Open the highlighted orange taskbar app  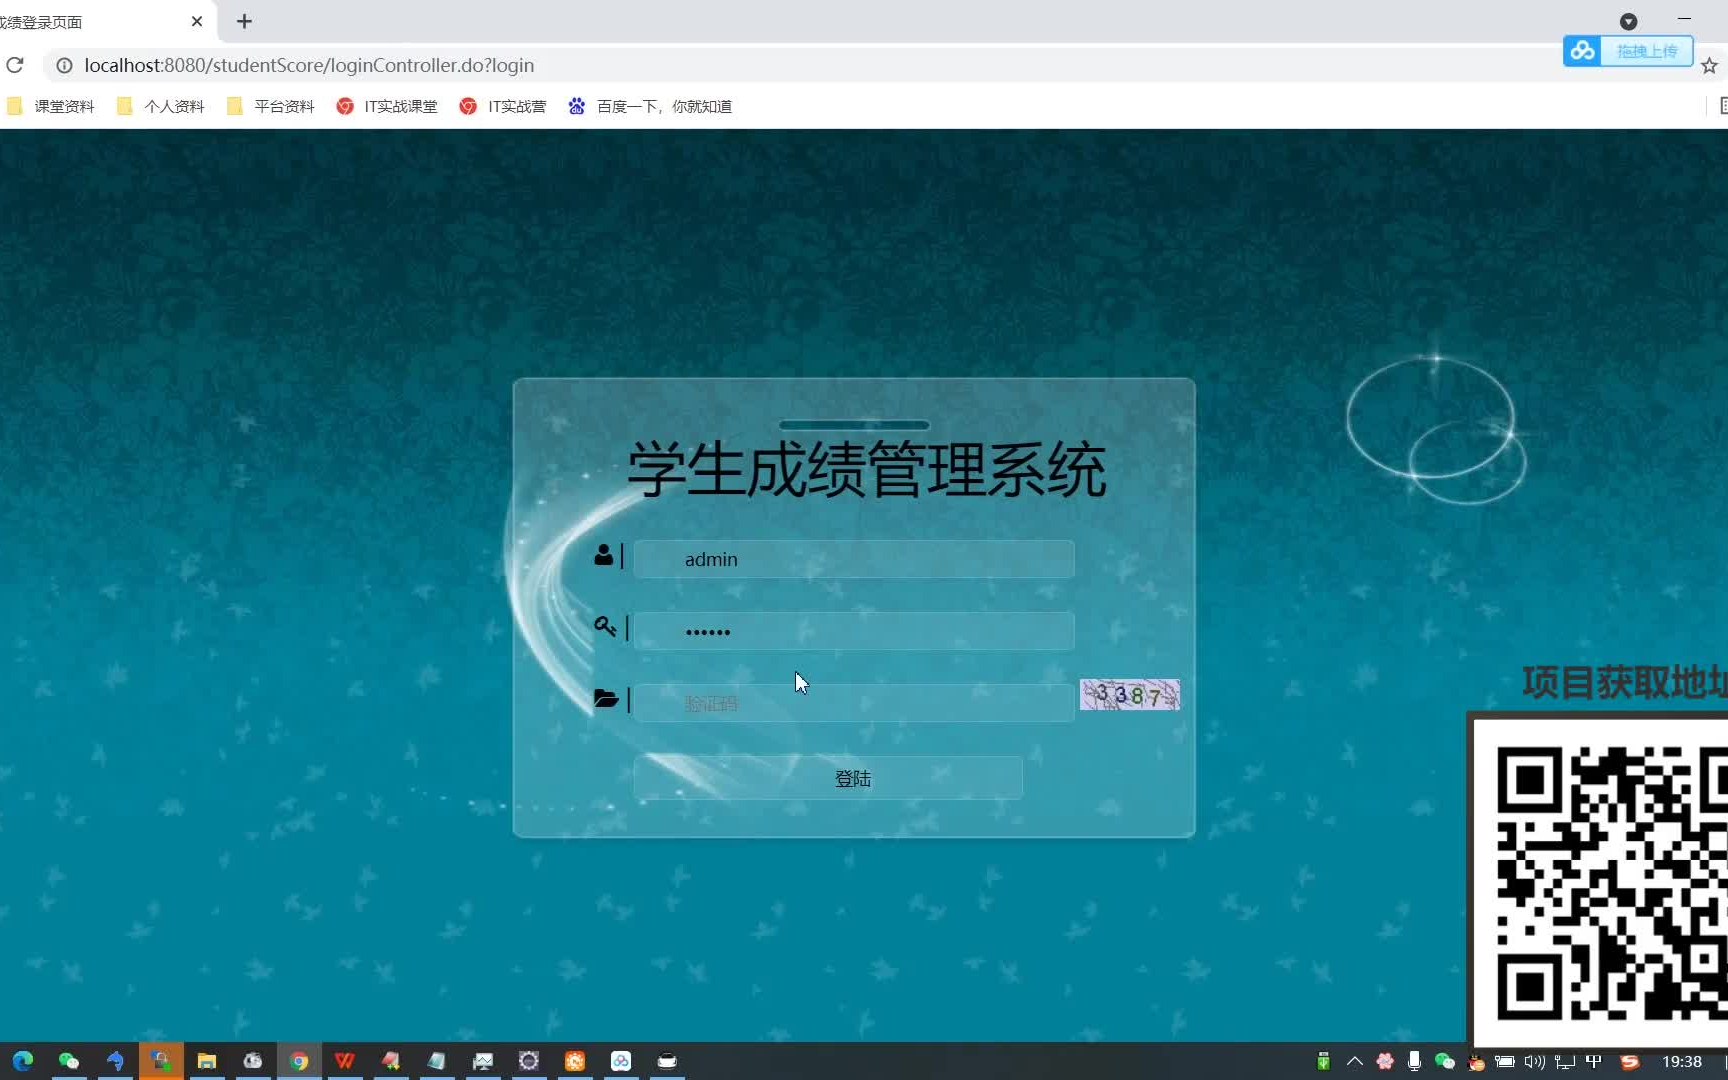pos(161,1061)
